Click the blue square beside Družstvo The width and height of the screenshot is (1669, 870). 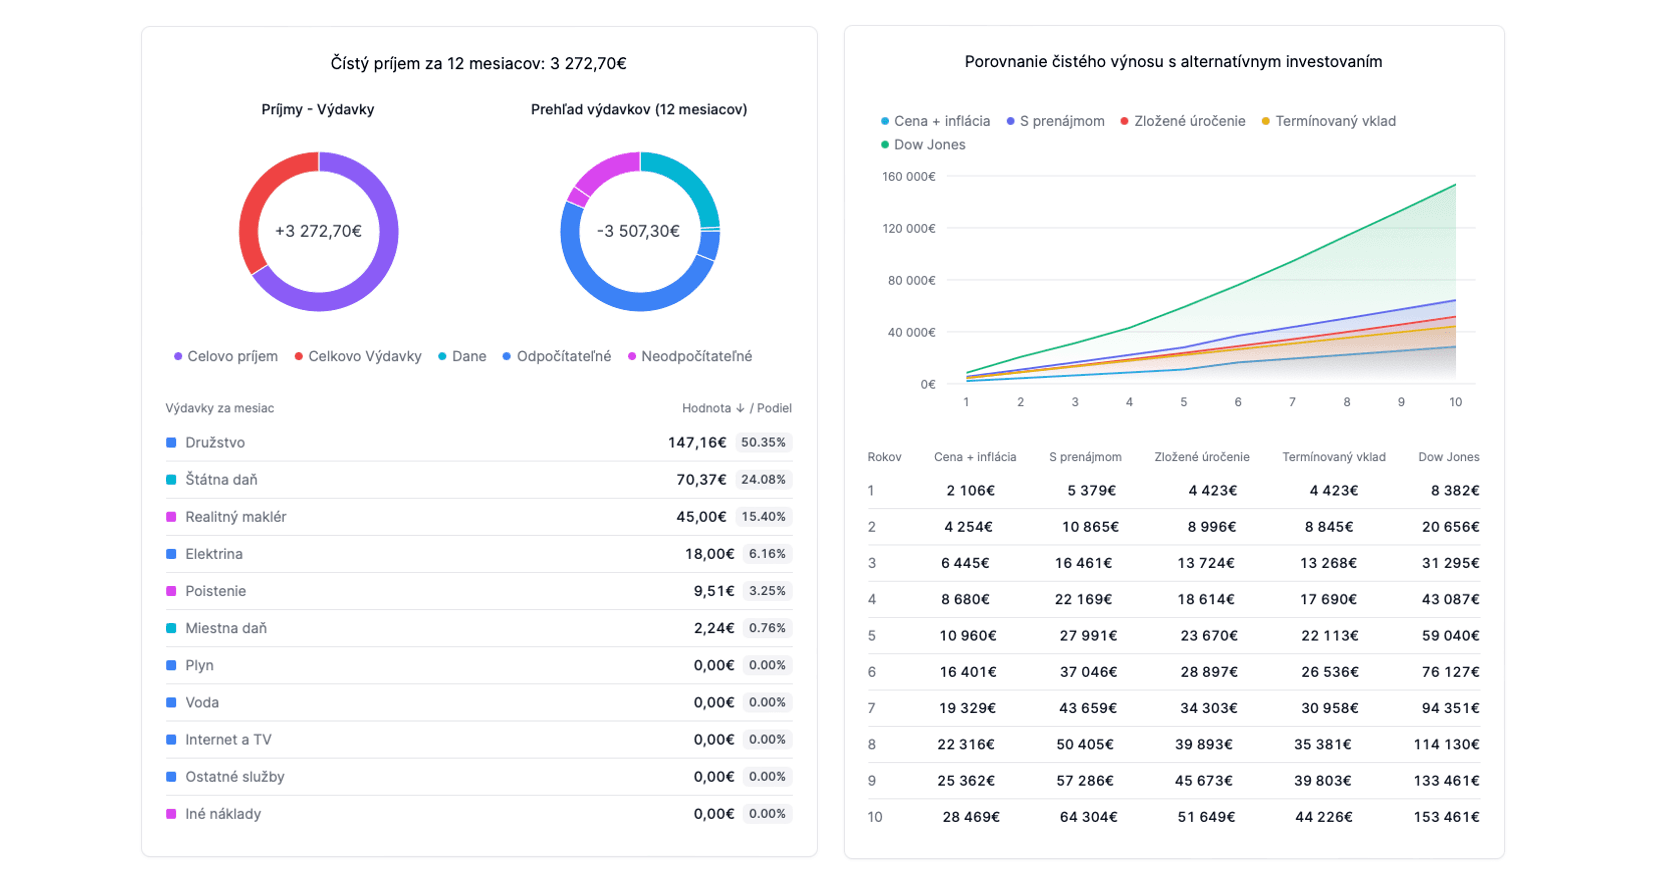pyautogui.click(x=171, y=443)
